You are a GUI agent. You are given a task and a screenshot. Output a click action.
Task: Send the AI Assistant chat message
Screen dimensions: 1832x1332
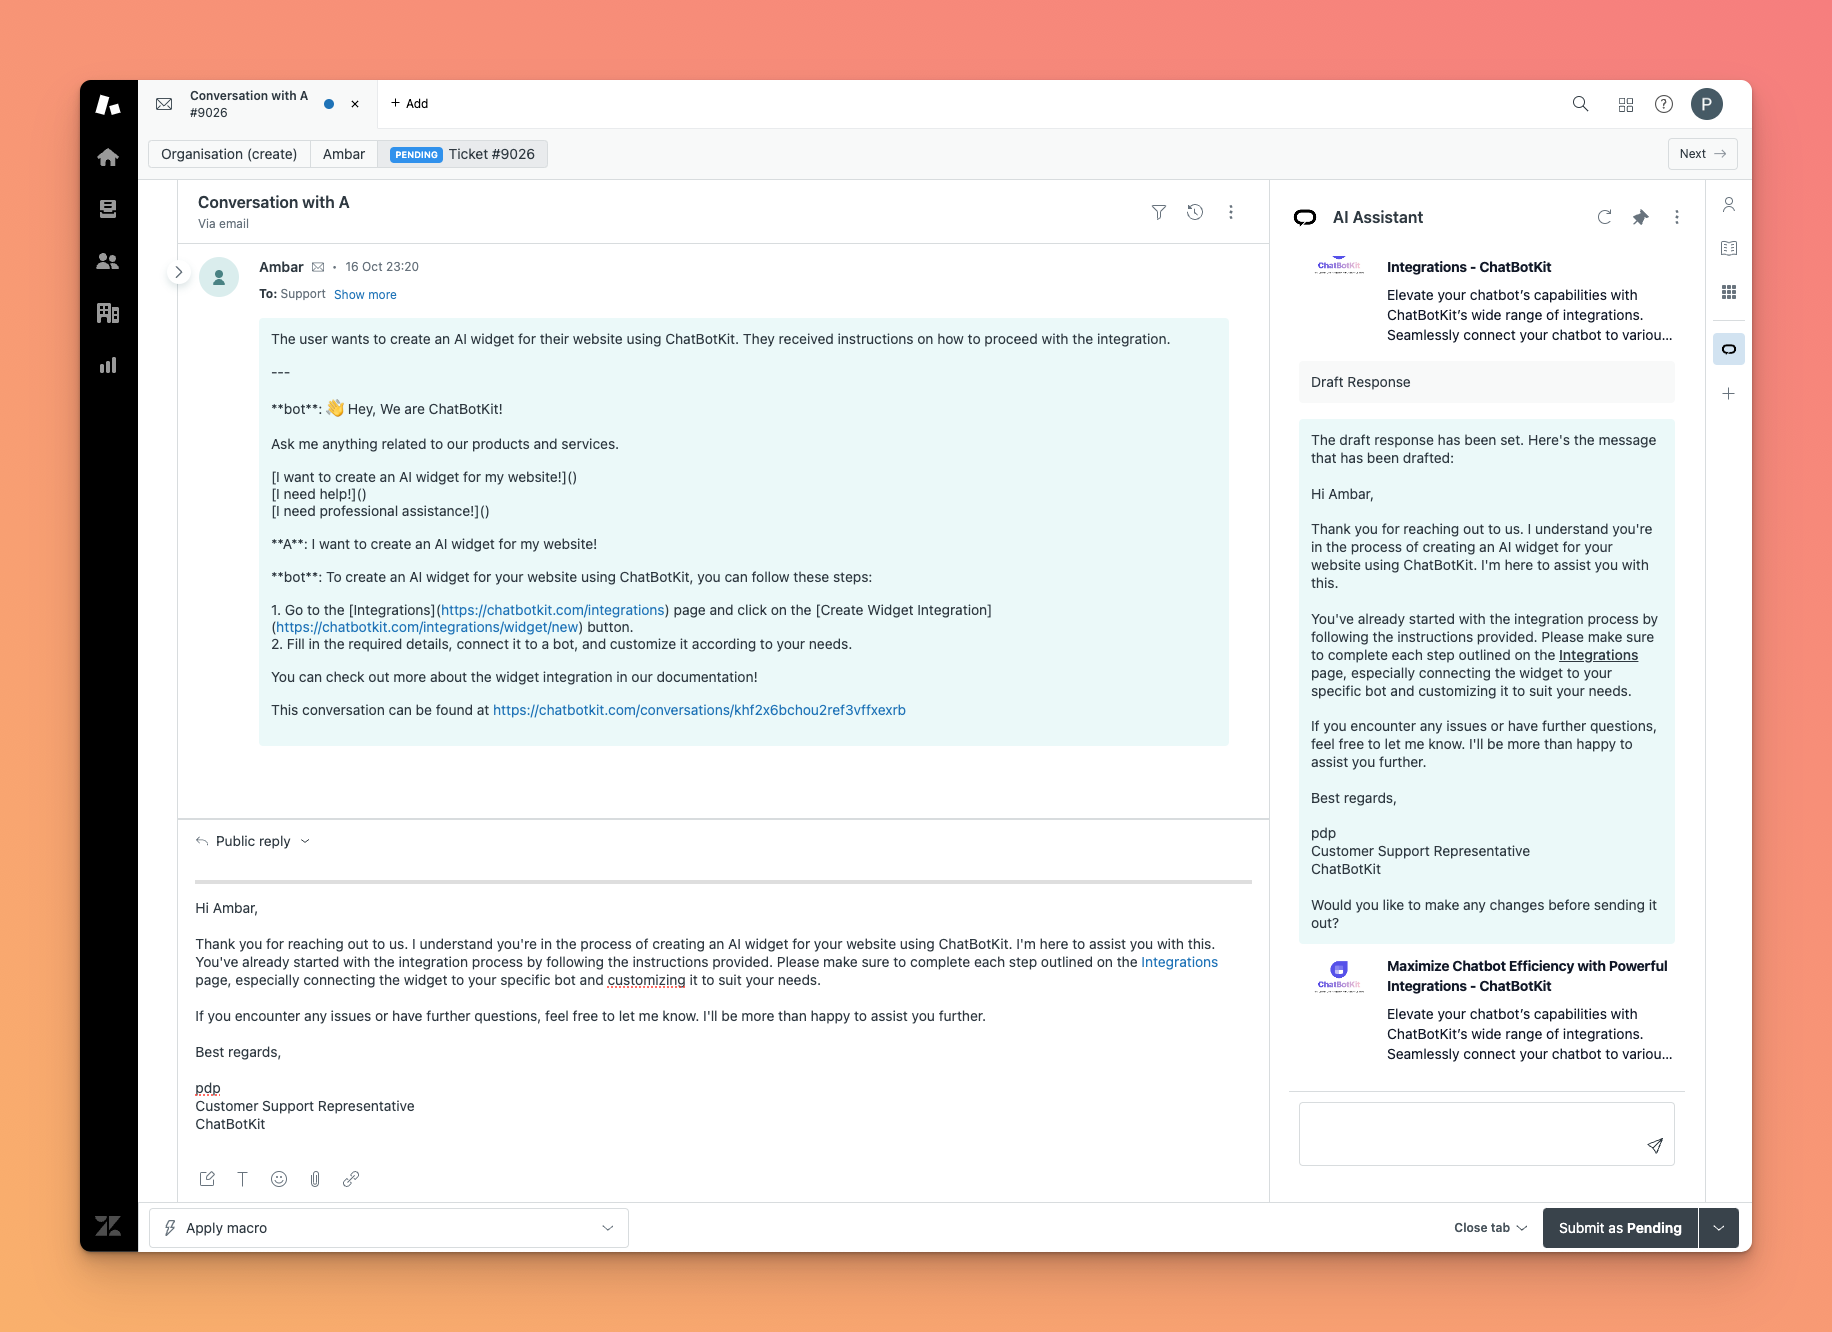click(x=1654, y=1146)
